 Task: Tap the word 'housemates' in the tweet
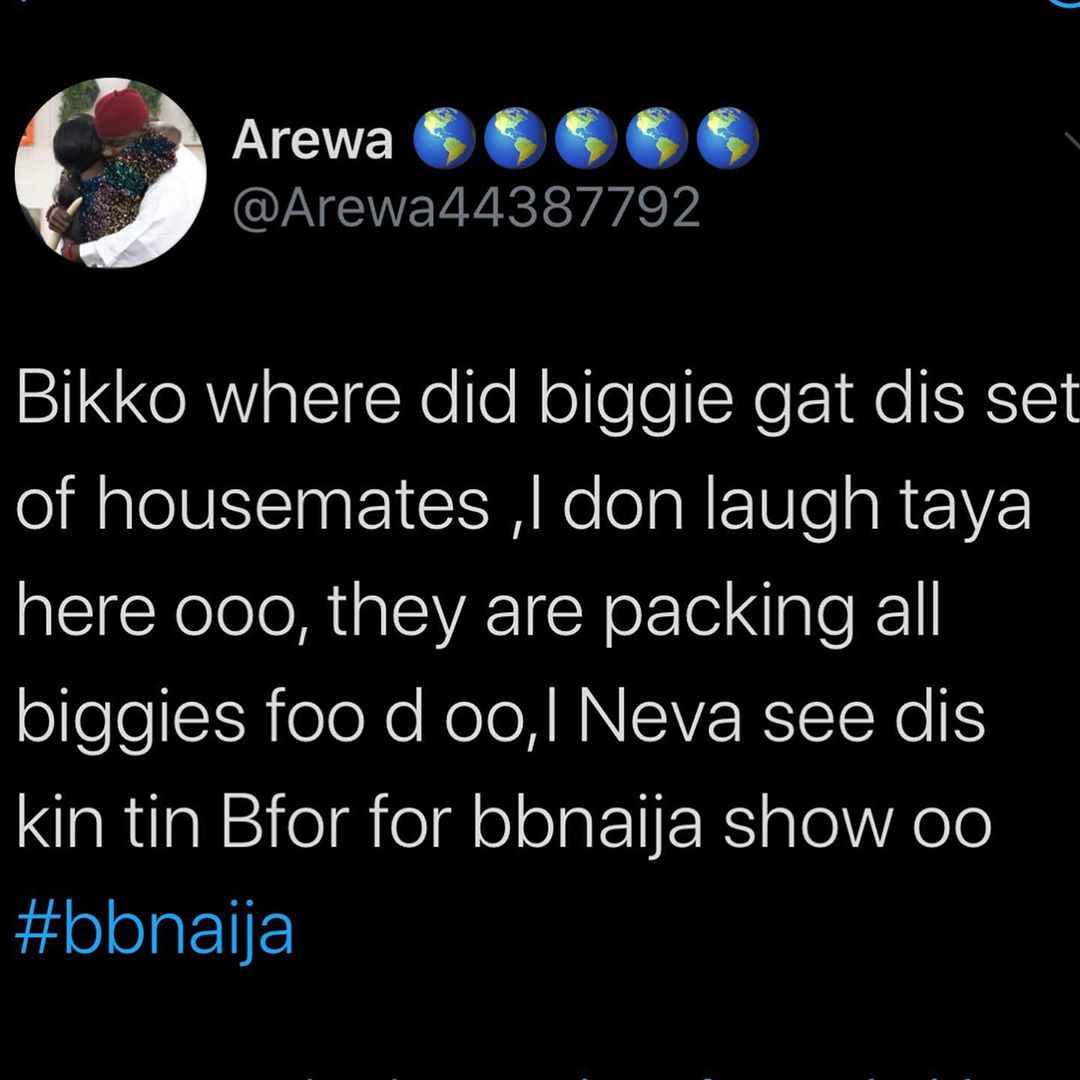293,508
